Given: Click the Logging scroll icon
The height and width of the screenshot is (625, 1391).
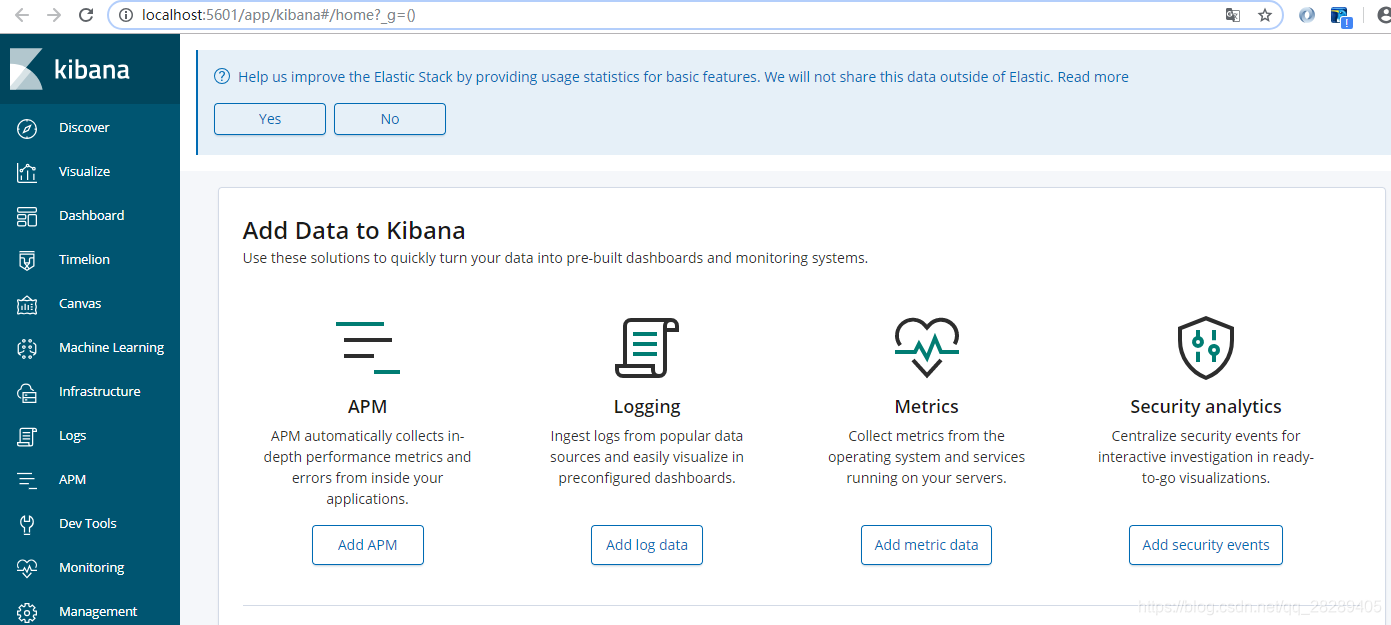Looking at the screenshot, I should 646,348.
